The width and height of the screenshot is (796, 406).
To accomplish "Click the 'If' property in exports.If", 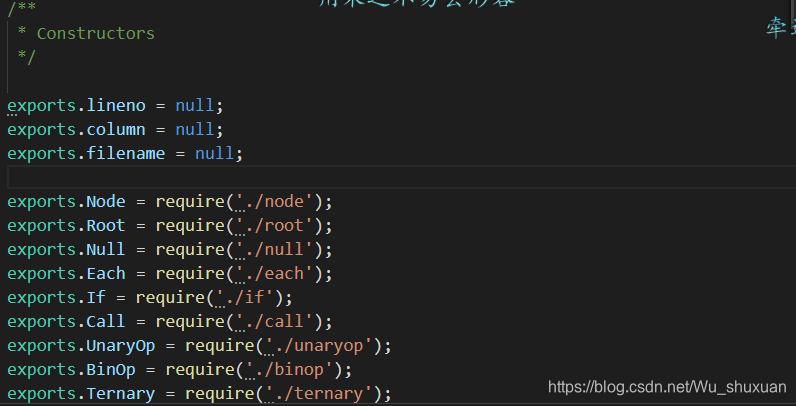I will (96, 297).
